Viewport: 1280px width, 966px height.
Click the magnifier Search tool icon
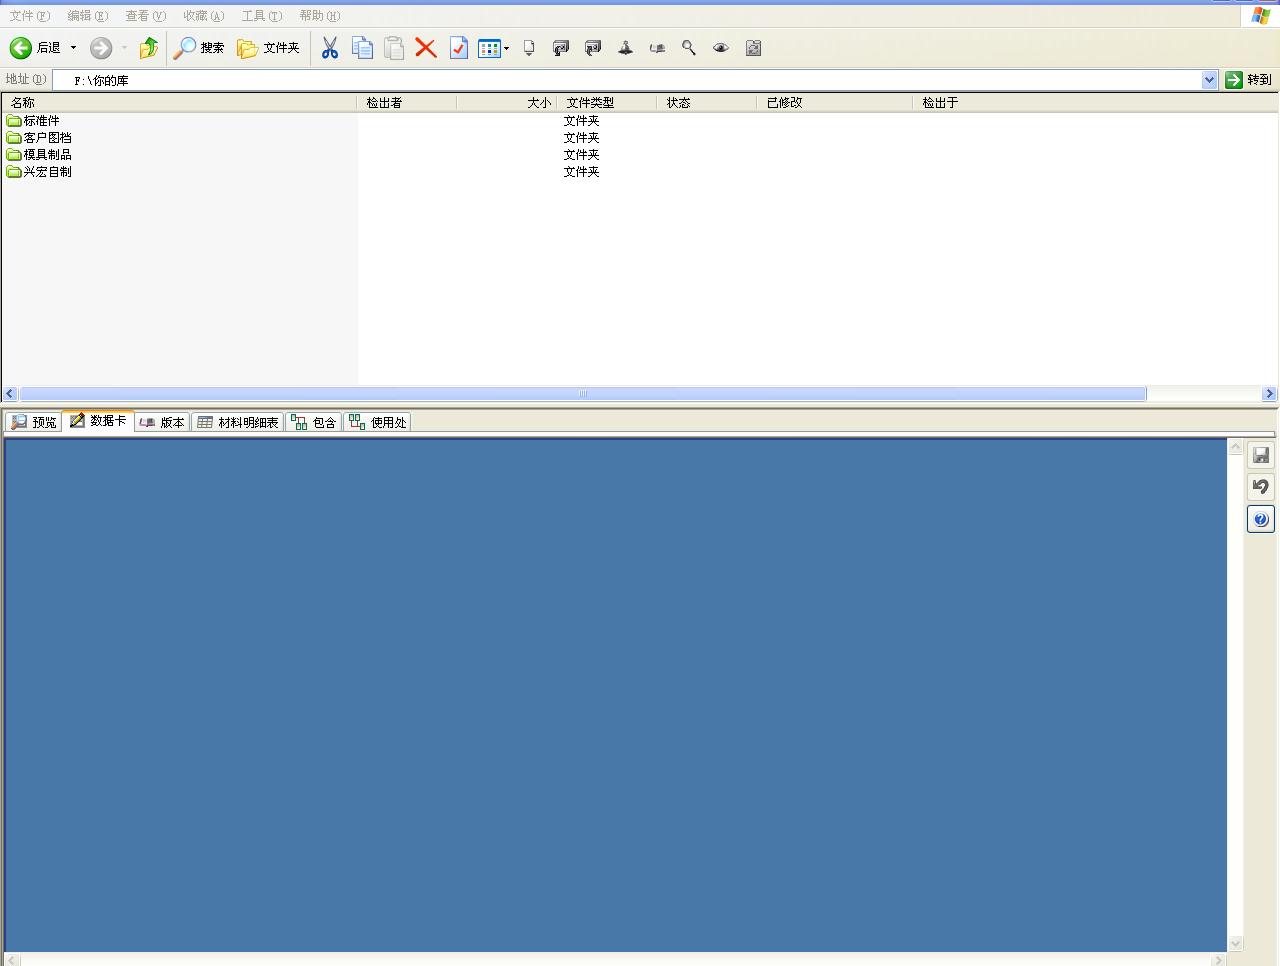pos(689,48)
